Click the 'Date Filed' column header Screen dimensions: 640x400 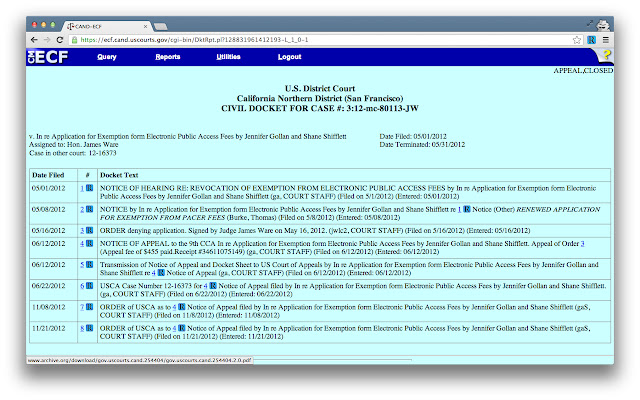tap(48, 175)
